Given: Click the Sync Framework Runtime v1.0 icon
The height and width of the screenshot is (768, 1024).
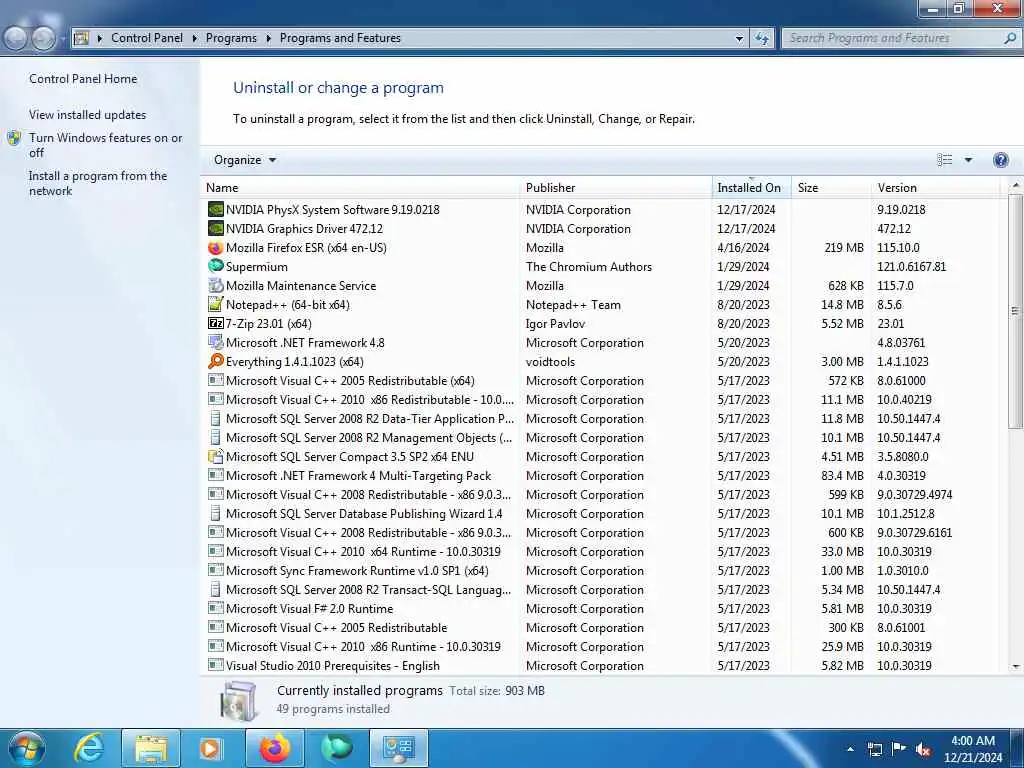Looking at the screenshot, I should [x=216, y=570].
